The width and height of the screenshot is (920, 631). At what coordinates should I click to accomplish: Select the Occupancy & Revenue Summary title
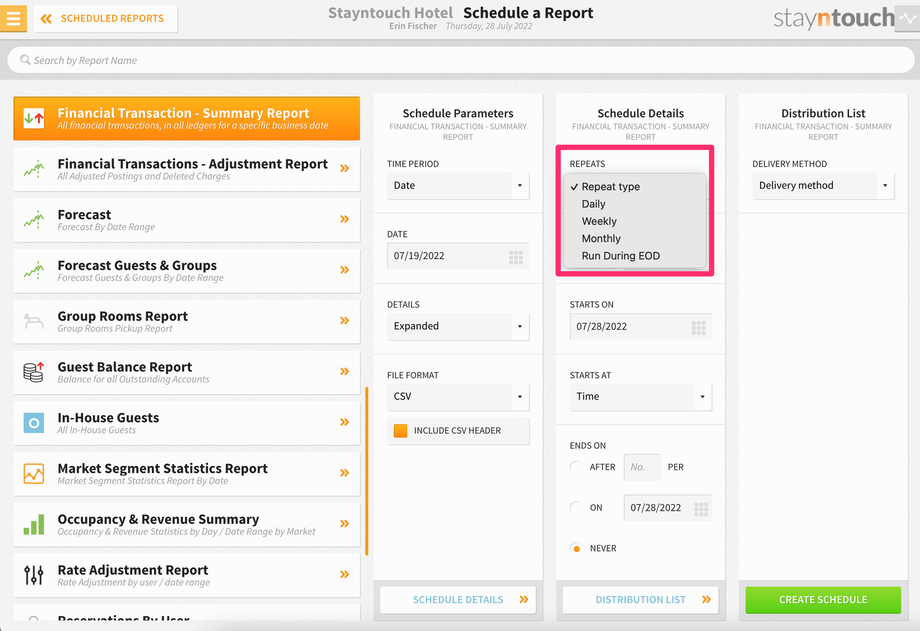point(158,519)
